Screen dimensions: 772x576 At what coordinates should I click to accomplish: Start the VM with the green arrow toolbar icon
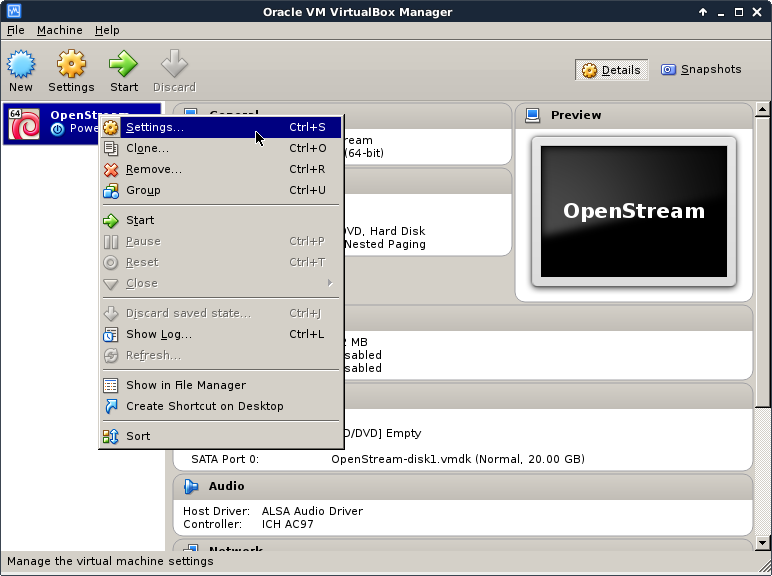click(124, 64)
